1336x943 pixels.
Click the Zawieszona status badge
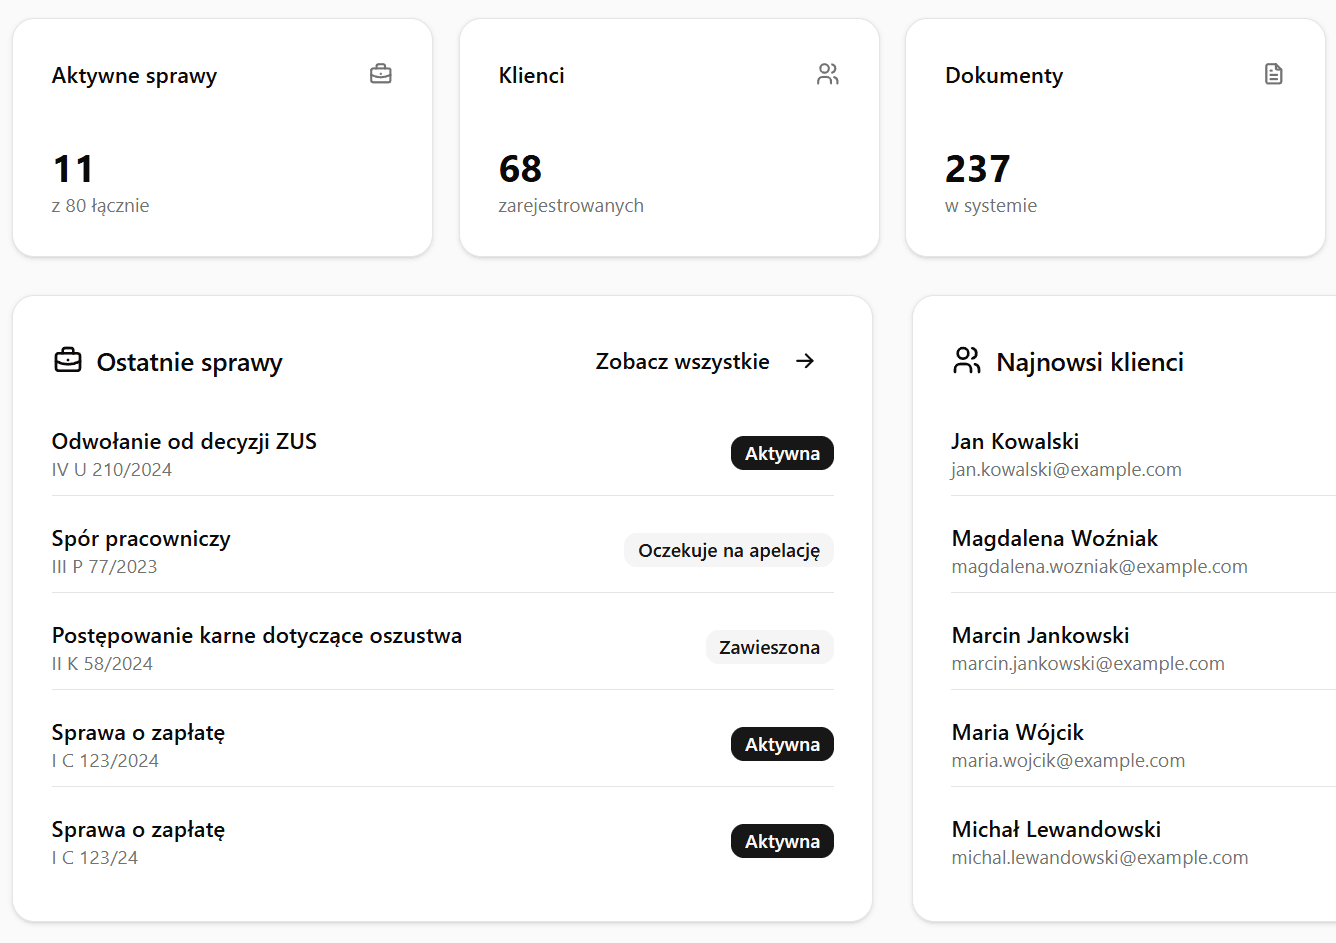click(x=769, y=647)
